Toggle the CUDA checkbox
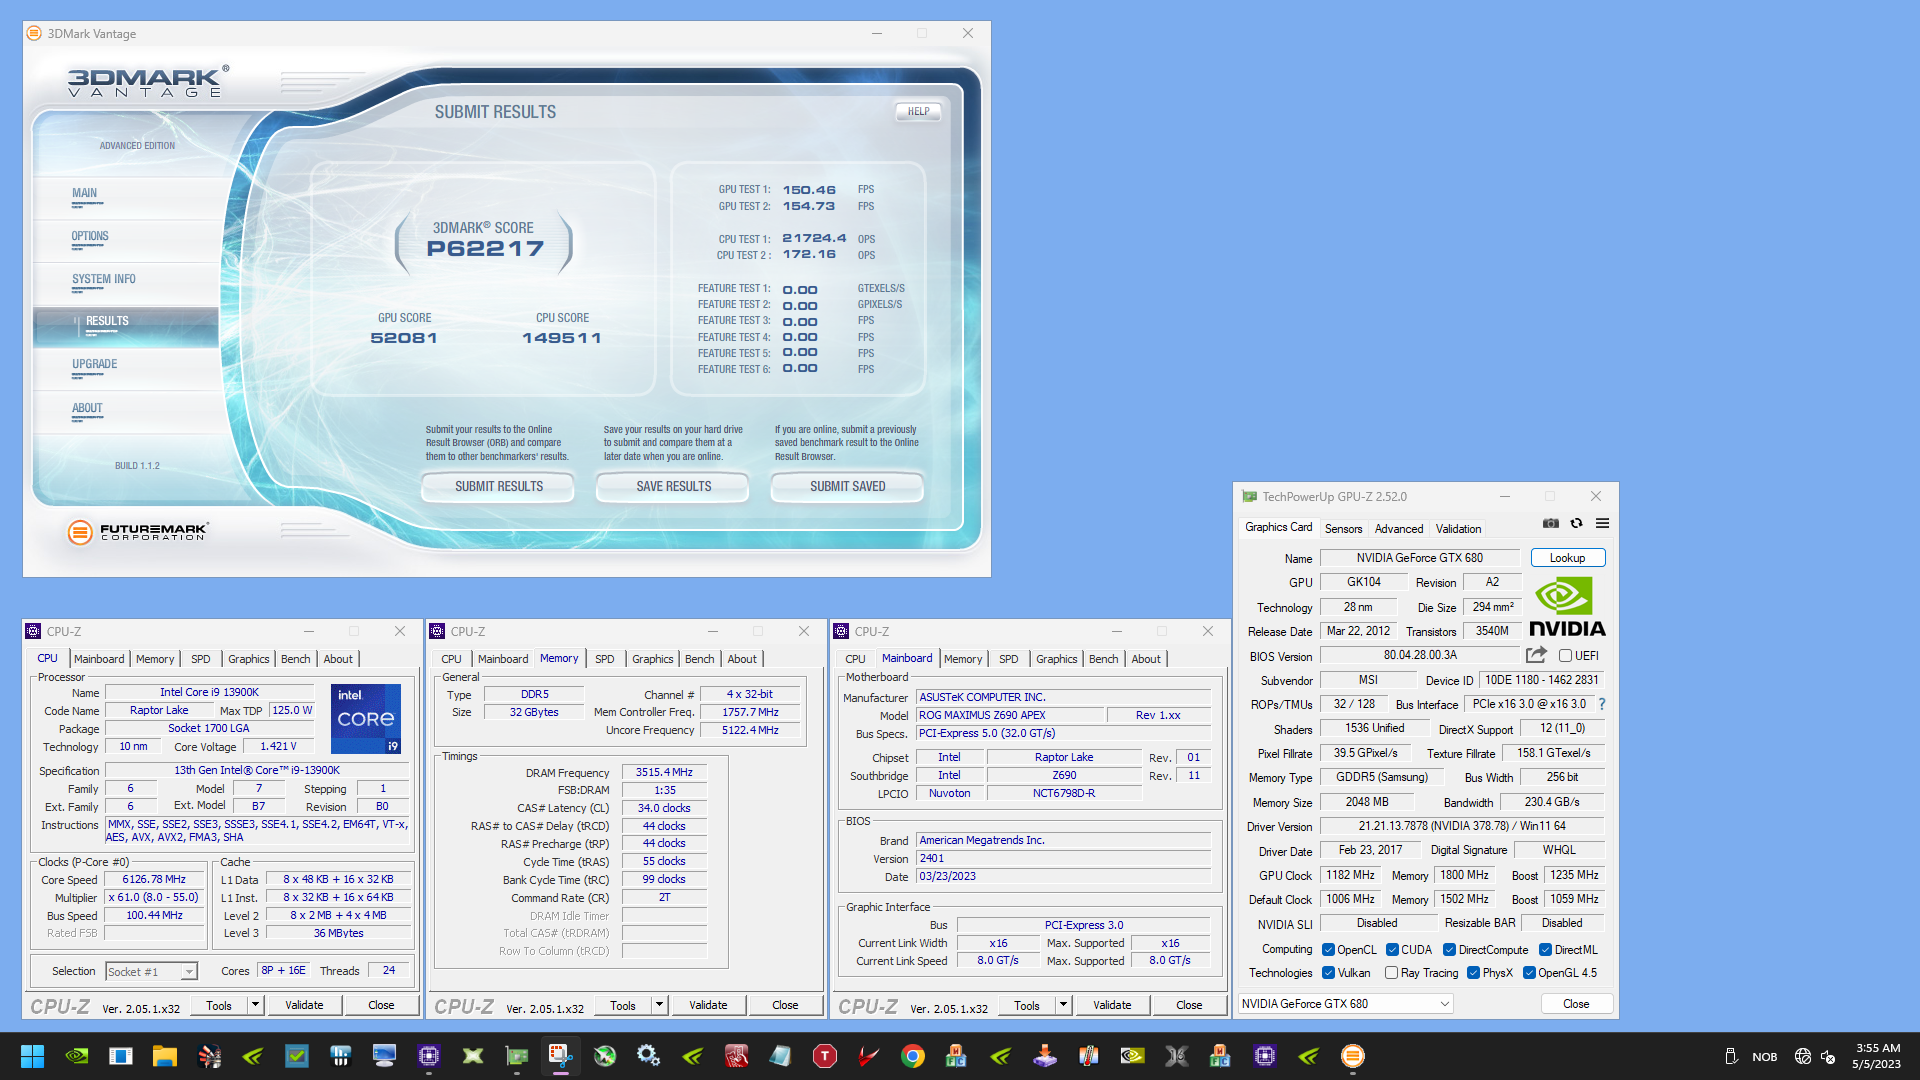The width and height of the screenshot is (1920, 1080). coord(1392,950)
